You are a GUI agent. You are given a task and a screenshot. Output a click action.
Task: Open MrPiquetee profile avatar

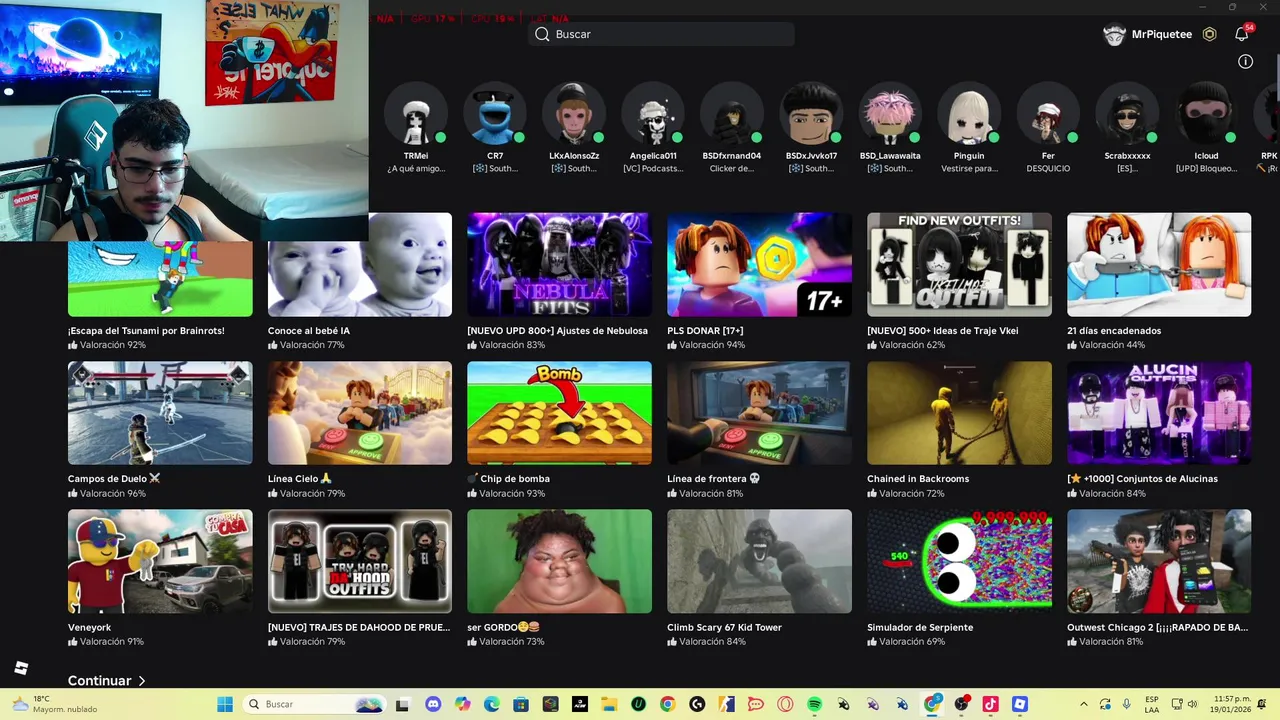coord(1114,34)
